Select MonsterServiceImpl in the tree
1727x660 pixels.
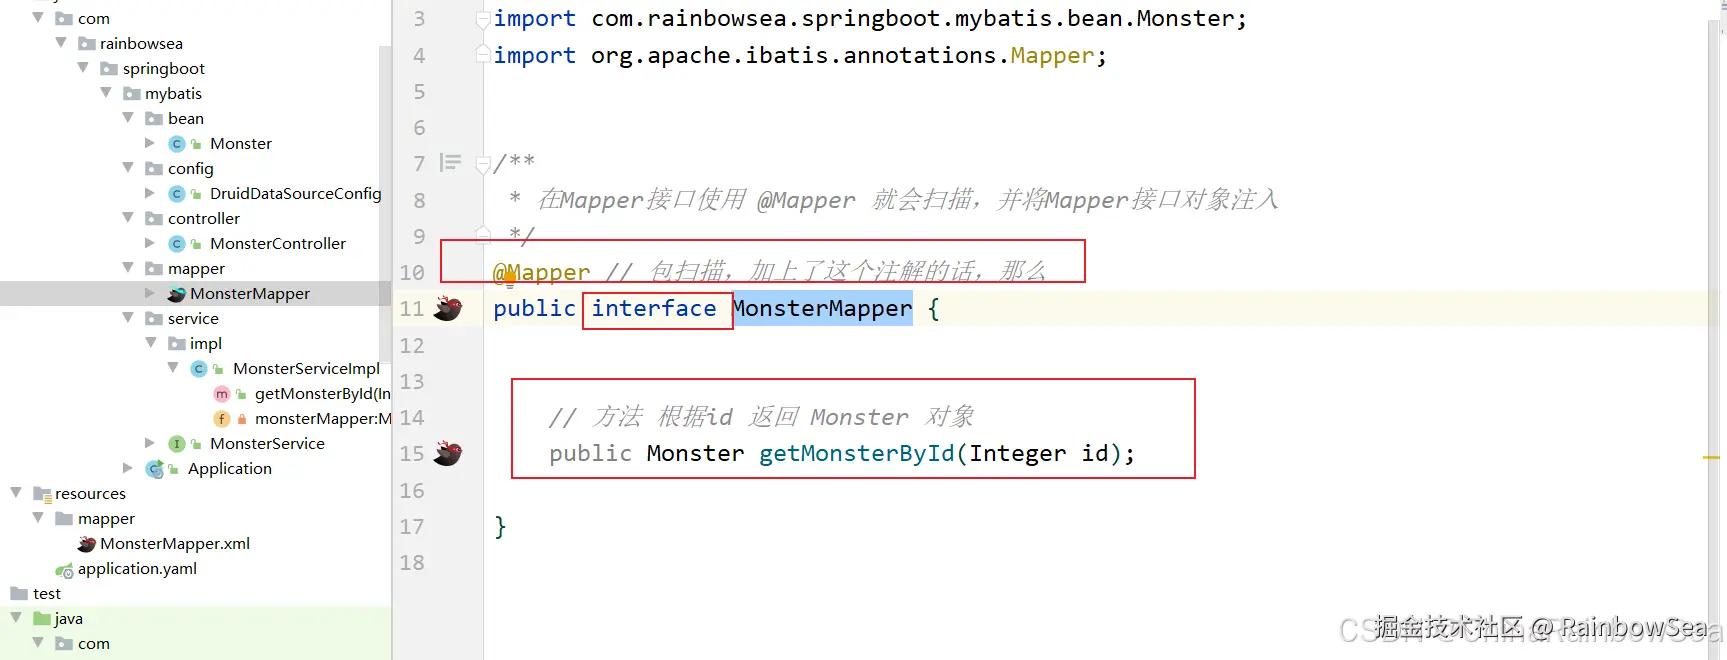click(306, 369)
